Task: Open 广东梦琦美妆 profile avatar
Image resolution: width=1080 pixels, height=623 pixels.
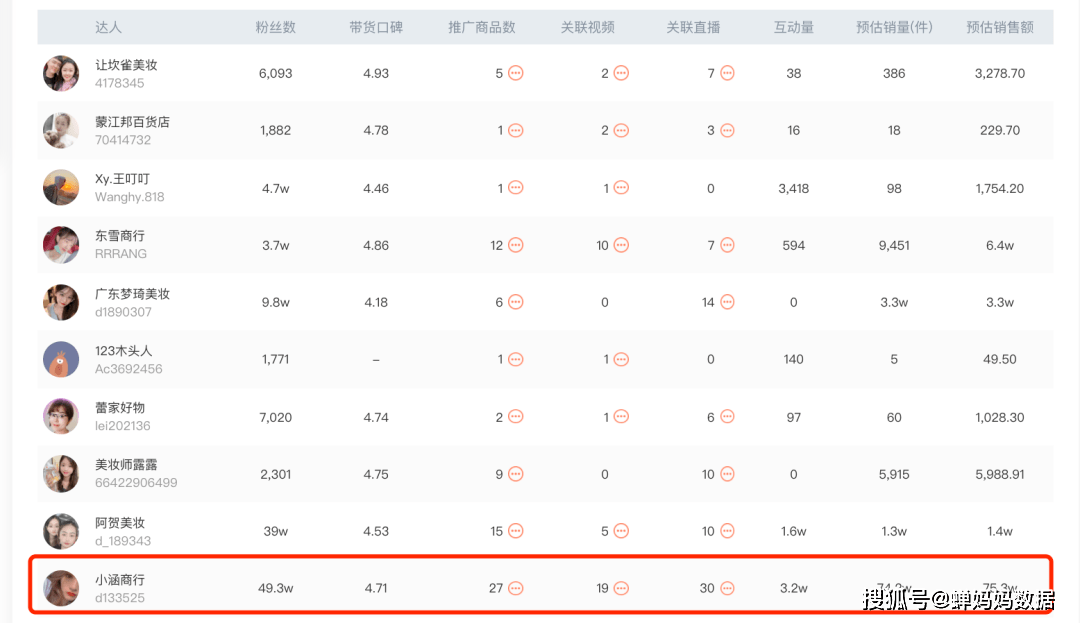Action: pyautogui.click(x=61, y=302)
